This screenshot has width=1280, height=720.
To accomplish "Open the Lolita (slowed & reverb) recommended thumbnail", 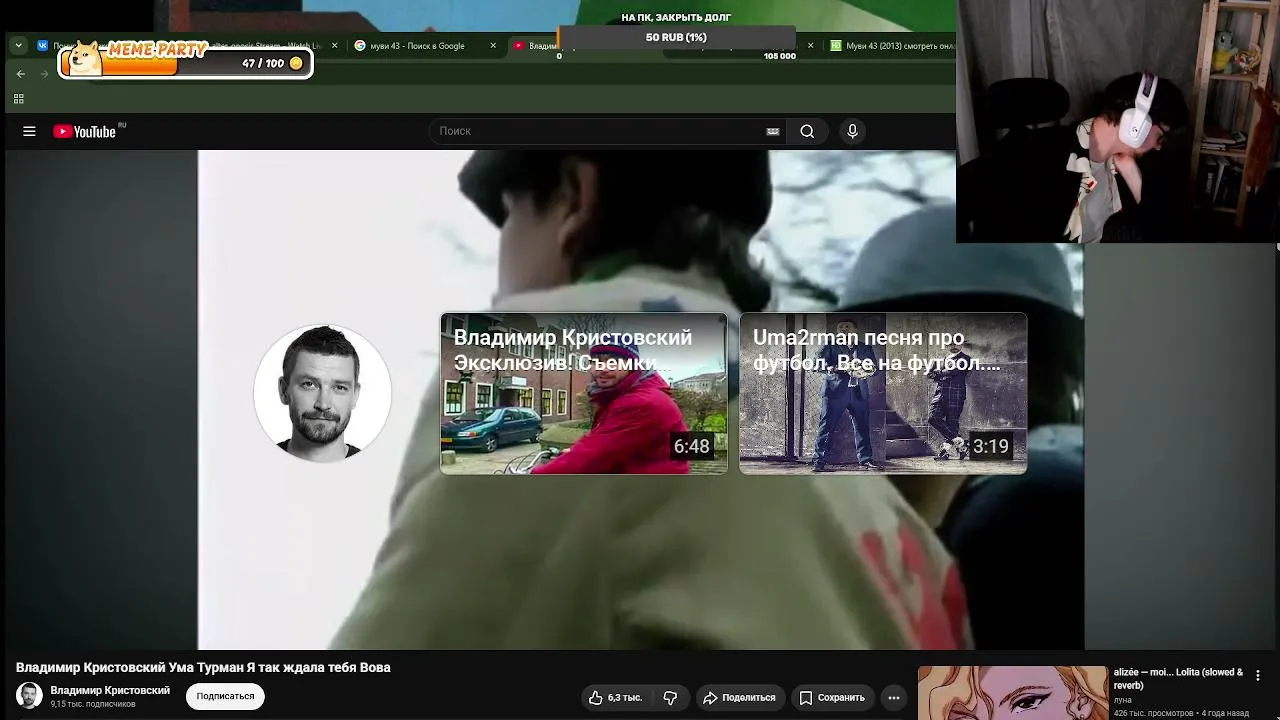I will (1013, 693).
